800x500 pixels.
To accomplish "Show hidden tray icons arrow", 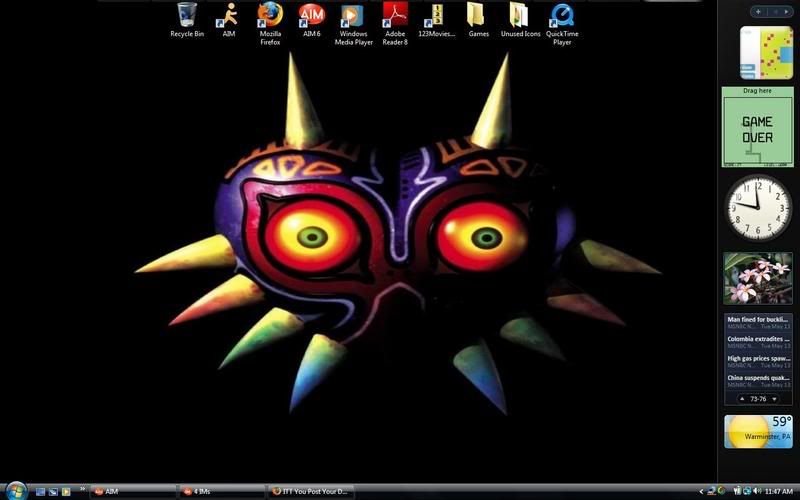I will point(701,492).
